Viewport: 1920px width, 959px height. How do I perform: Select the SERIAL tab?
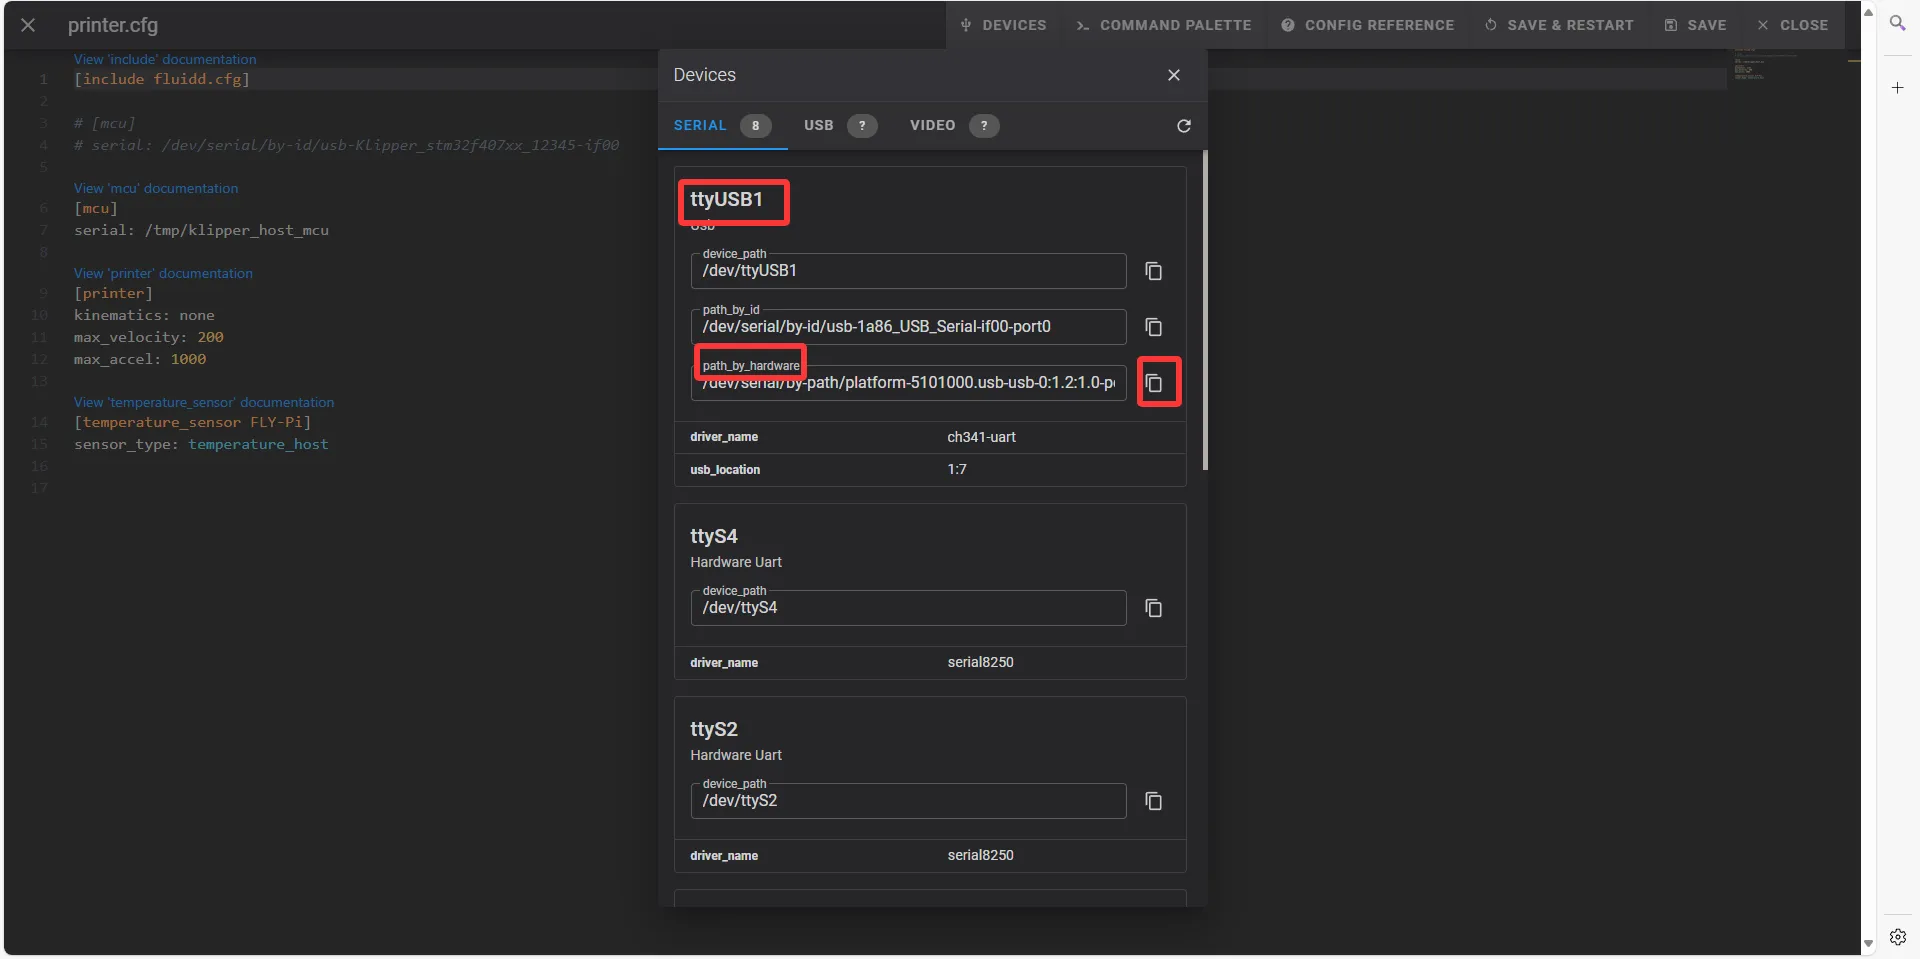(x=721, y=125)
